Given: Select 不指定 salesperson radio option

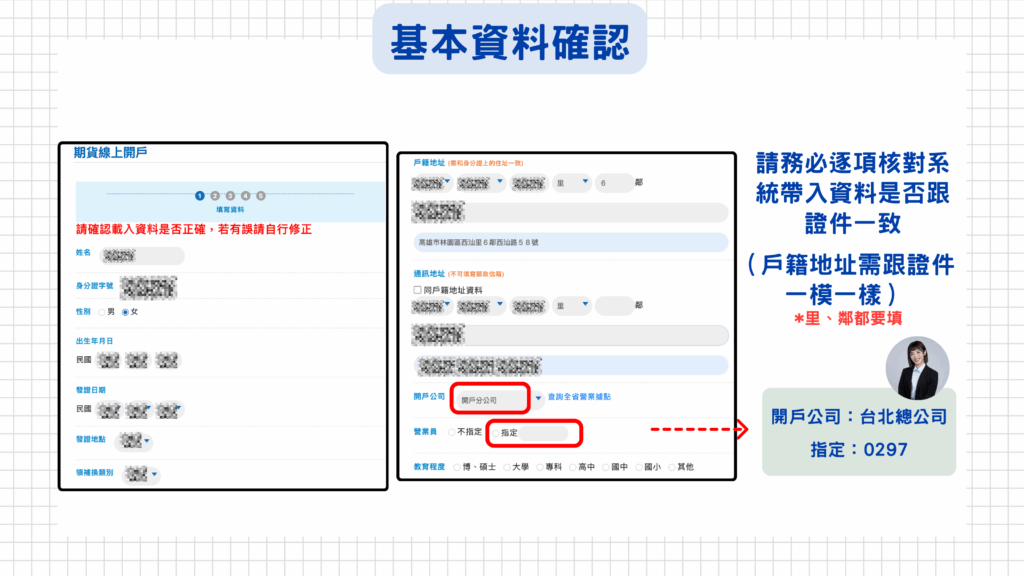Looking at the screenshot, I should pyautogui.click(x=452, y=432).
